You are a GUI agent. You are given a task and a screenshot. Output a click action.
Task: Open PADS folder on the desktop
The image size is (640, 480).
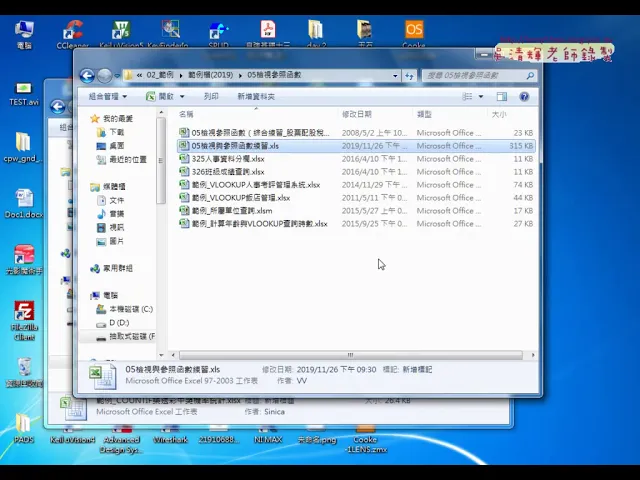coord(23,428)
